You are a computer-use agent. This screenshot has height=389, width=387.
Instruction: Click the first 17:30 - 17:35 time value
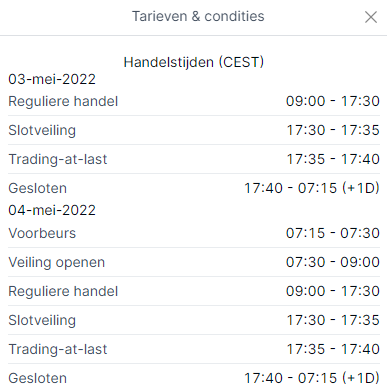333,130
